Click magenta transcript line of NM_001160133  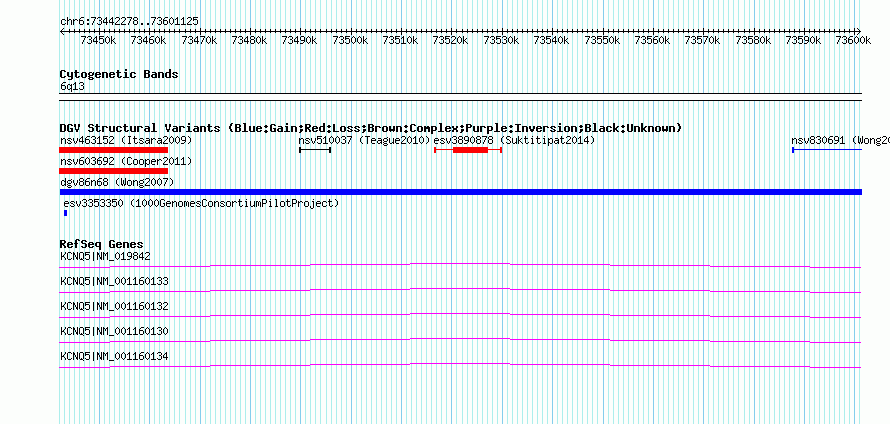coord(460,291)
